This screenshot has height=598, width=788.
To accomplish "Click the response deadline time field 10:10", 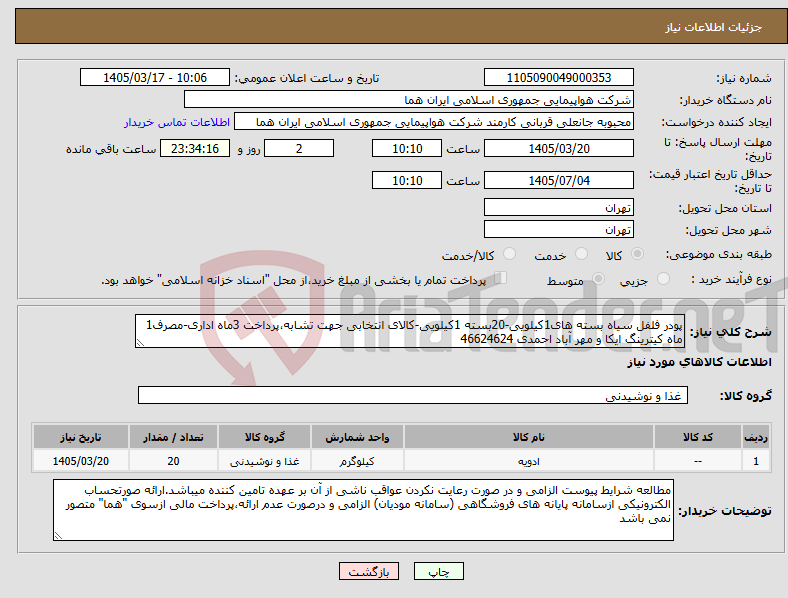I will click(x=407, y=148).
